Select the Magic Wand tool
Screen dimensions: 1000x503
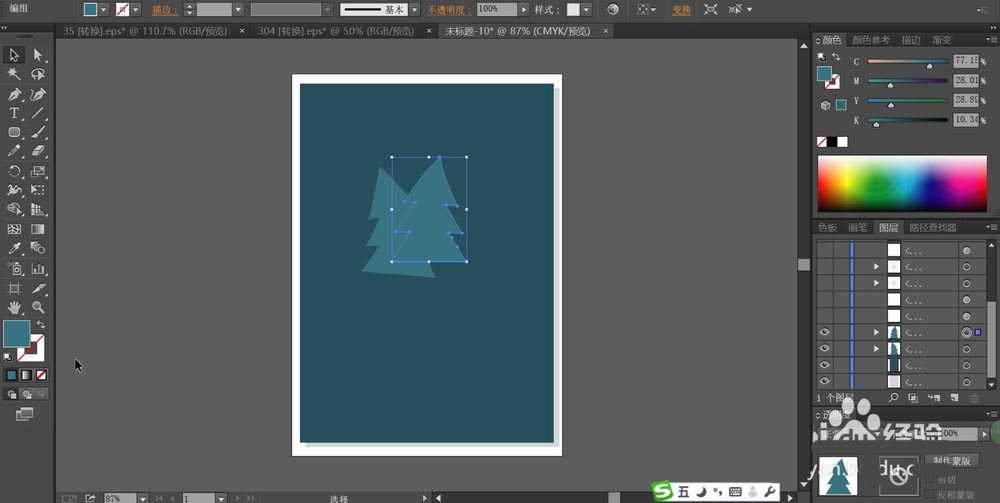pos(15,74)
